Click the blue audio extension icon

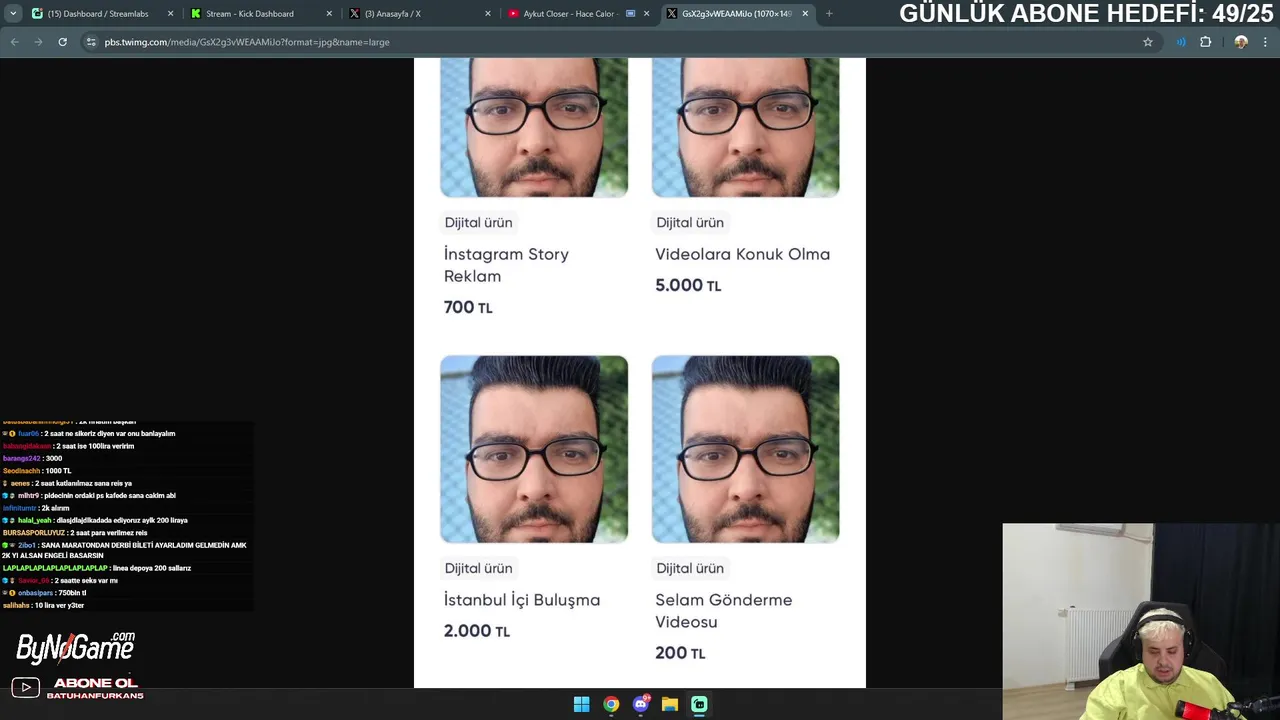[1181, 42]
